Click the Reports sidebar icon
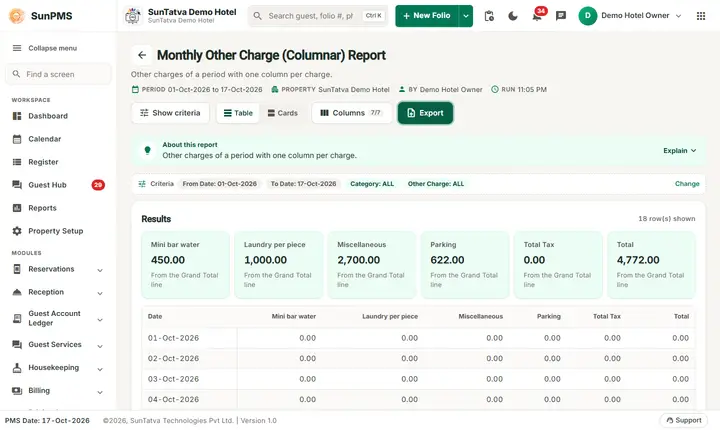This screenshot has height=430, width=720. [x=17, y=208]
